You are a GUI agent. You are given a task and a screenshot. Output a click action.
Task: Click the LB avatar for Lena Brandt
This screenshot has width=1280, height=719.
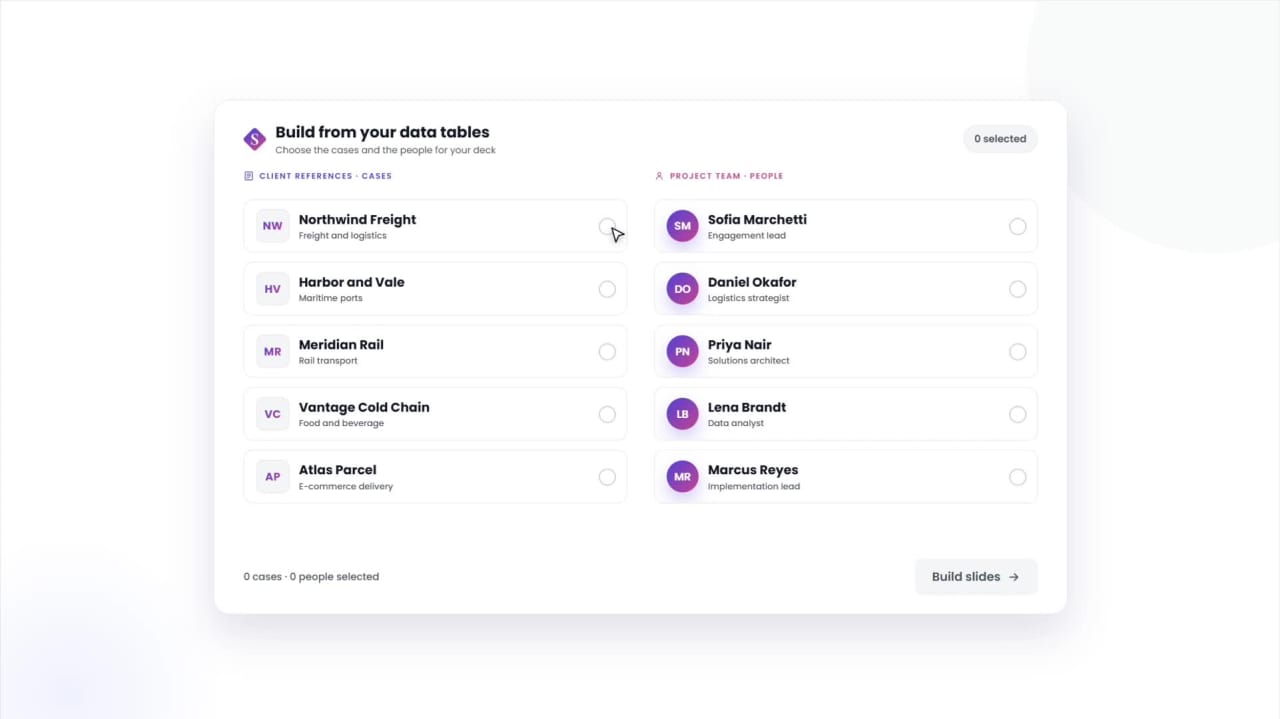point(682,414)
